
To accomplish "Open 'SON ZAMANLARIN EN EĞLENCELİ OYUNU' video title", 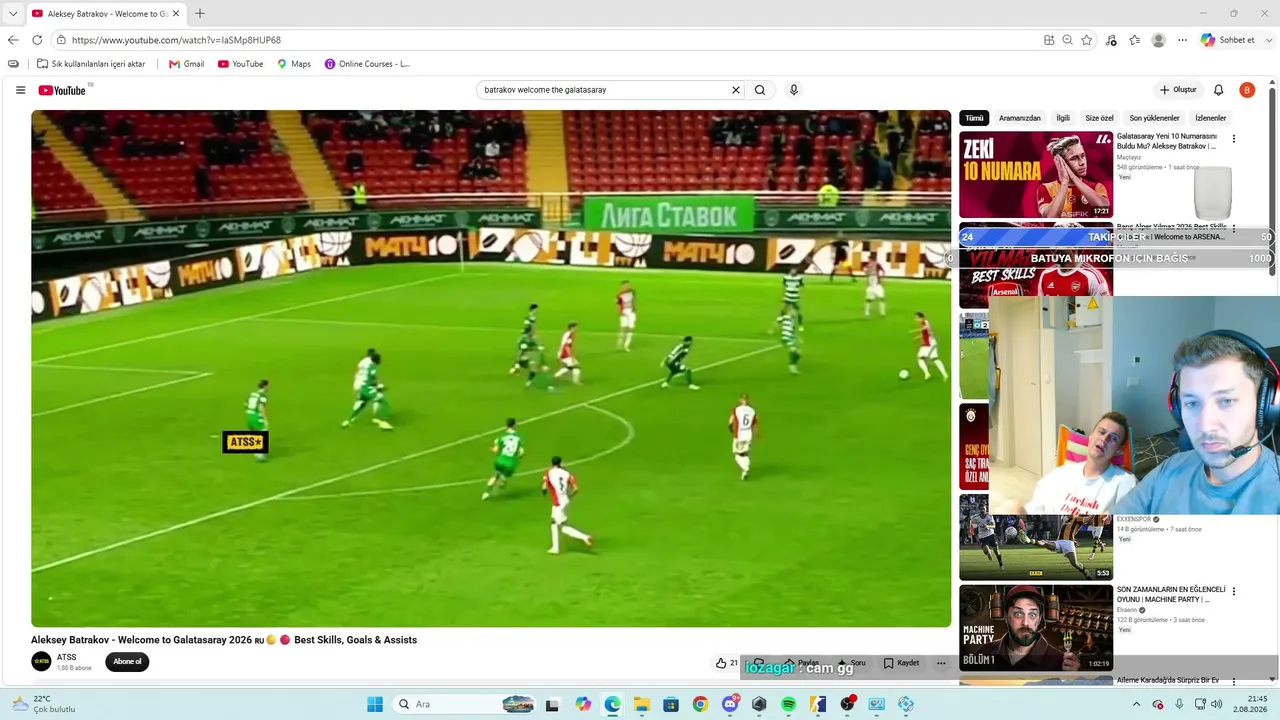I will (x=1171, y=595).
